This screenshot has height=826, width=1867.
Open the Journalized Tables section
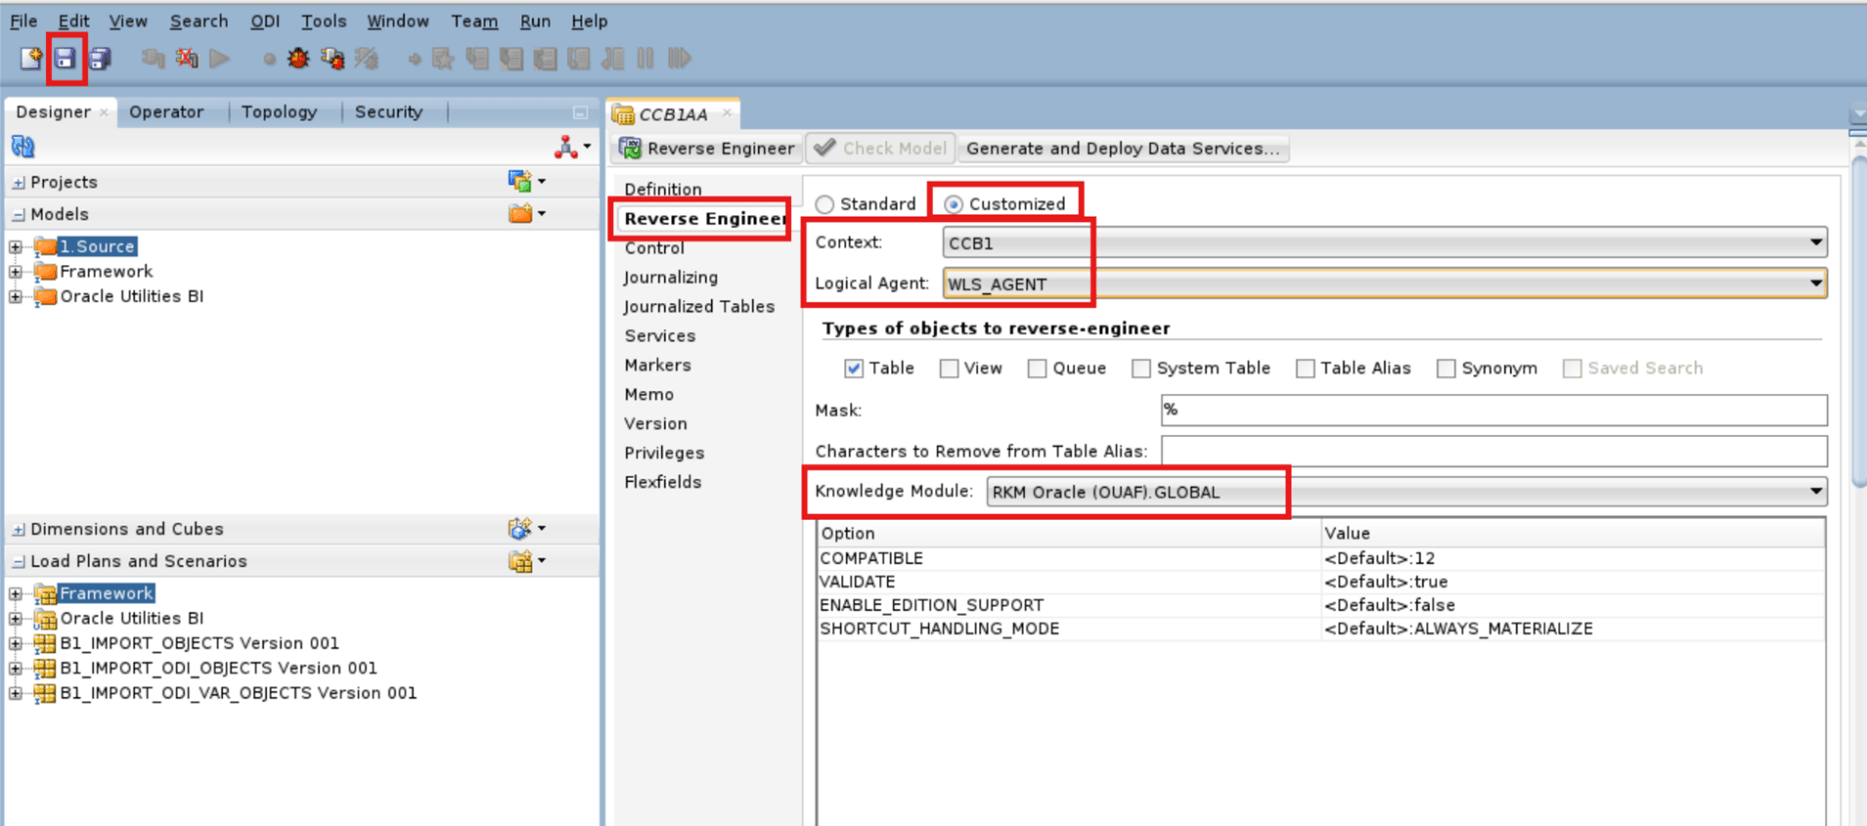(699, 306)
